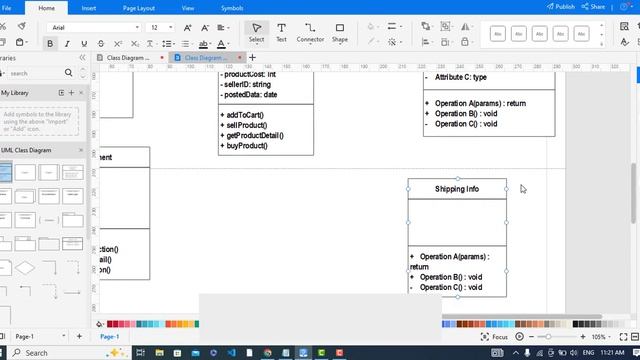Collapse the Libraries panel

coord(82,58)
